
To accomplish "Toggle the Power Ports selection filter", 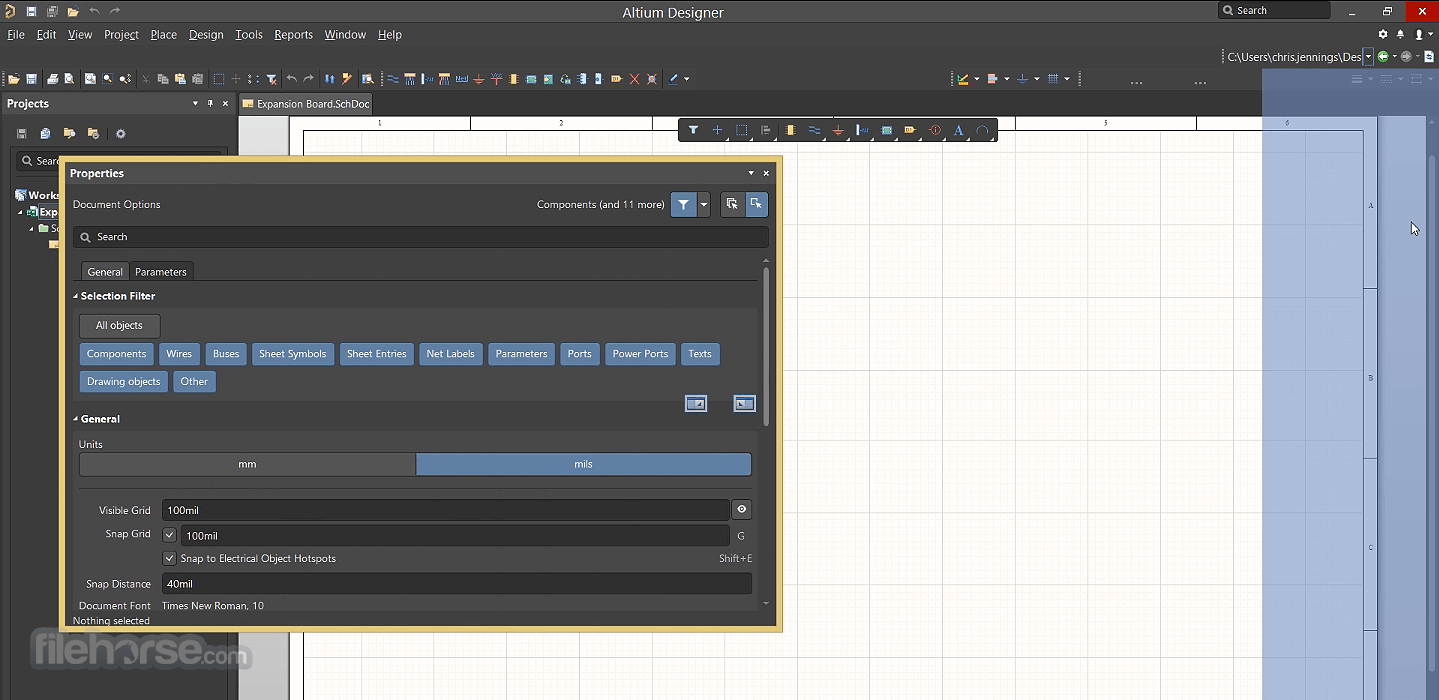I will (640, 354).
